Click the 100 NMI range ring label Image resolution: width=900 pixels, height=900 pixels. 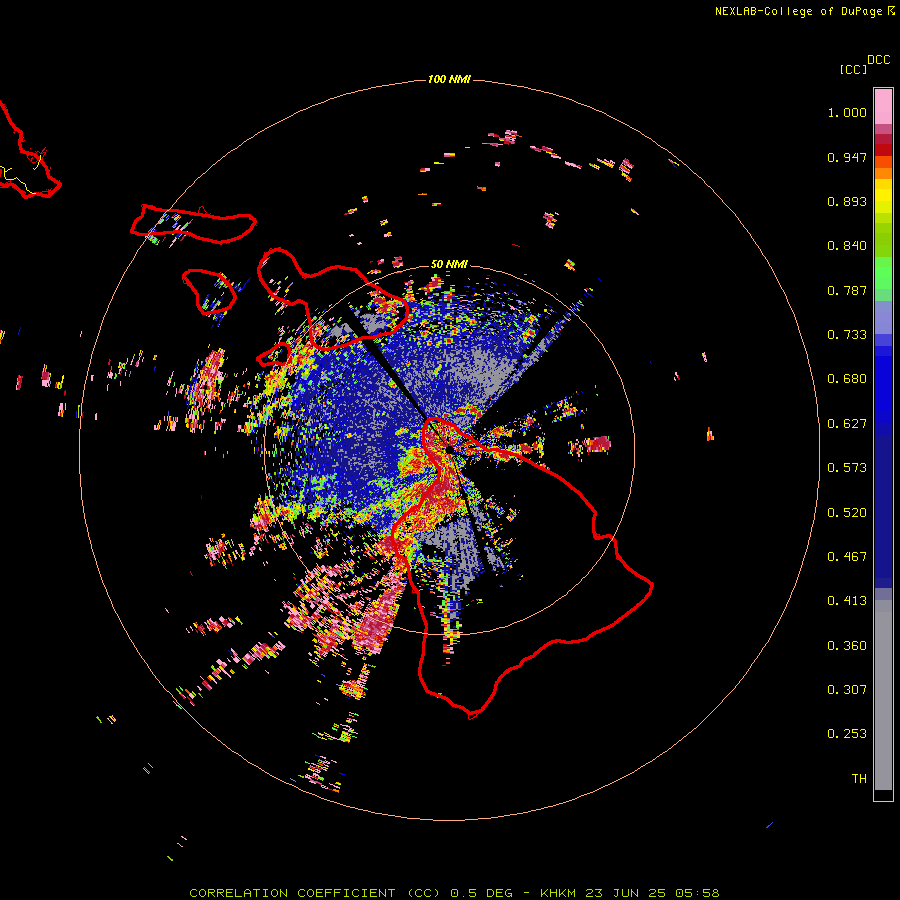[449, 79]
